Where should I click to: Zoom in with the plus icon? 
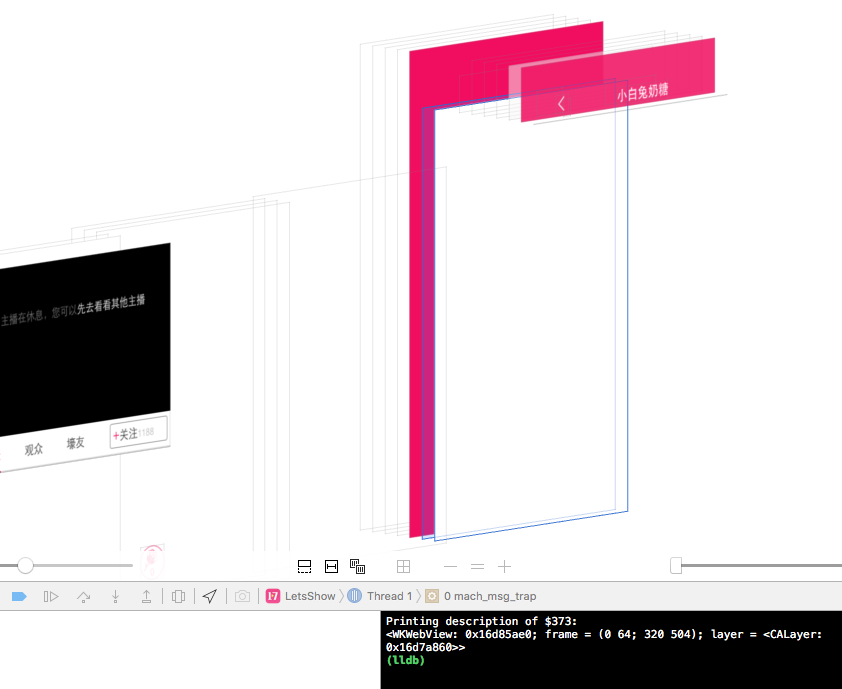click(505, 566)
